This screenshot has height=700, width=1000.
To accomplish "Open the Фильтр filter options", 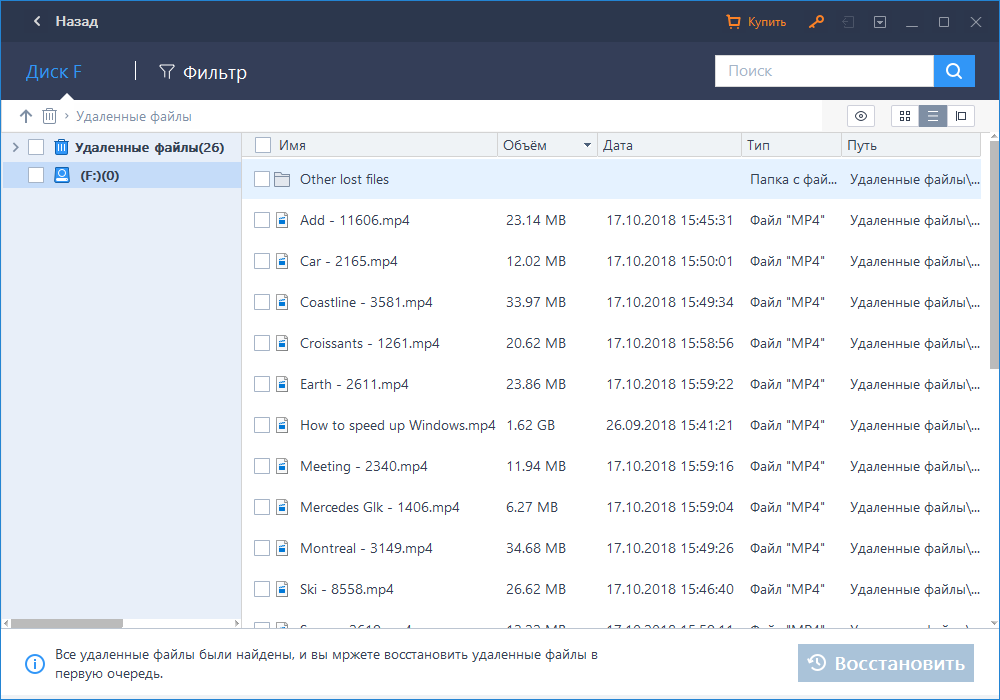I will 203,72.
